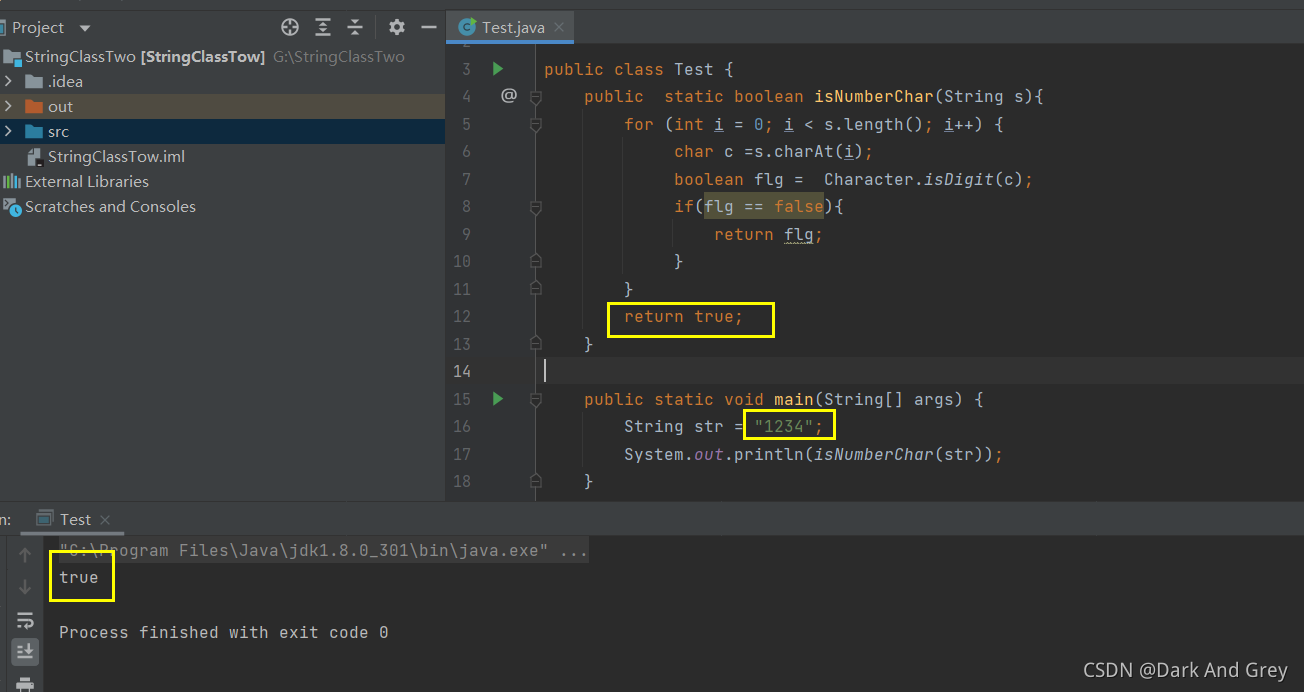Image resolution: width=1304 pixels, height=692 pixels.
Task: Click 's.charAt(i)' on line 6
Action: pyautogui.click(x=808, y=151)
